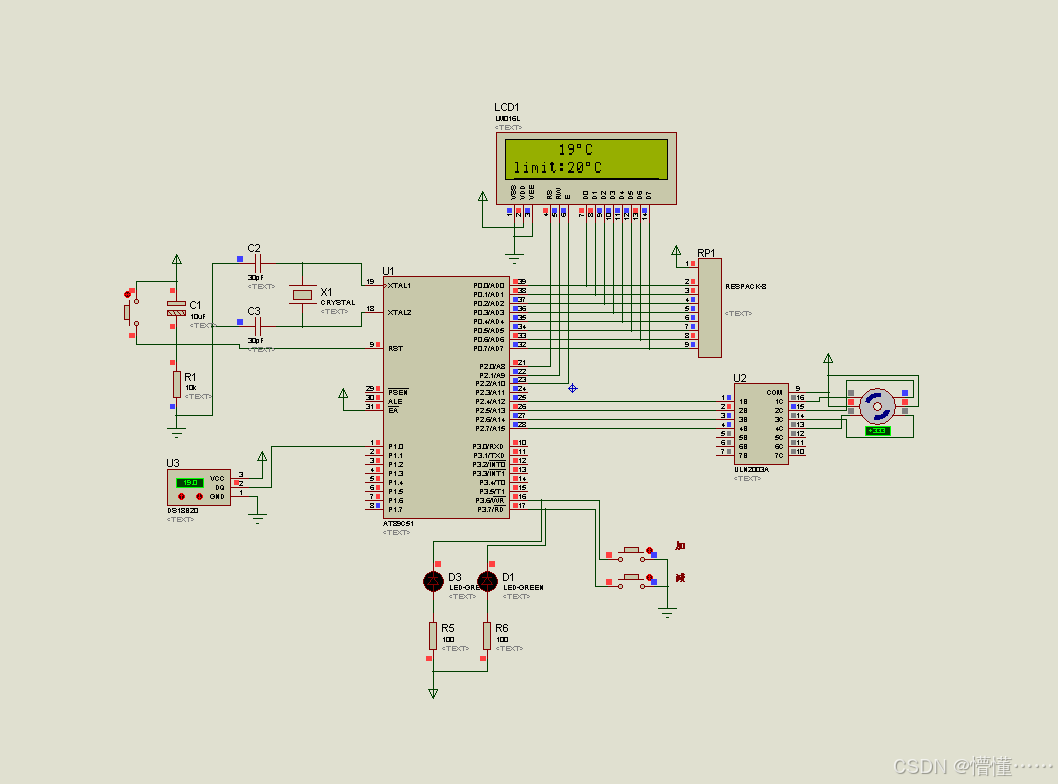Click the power terminal left of the LCD pins

(482, 196)
